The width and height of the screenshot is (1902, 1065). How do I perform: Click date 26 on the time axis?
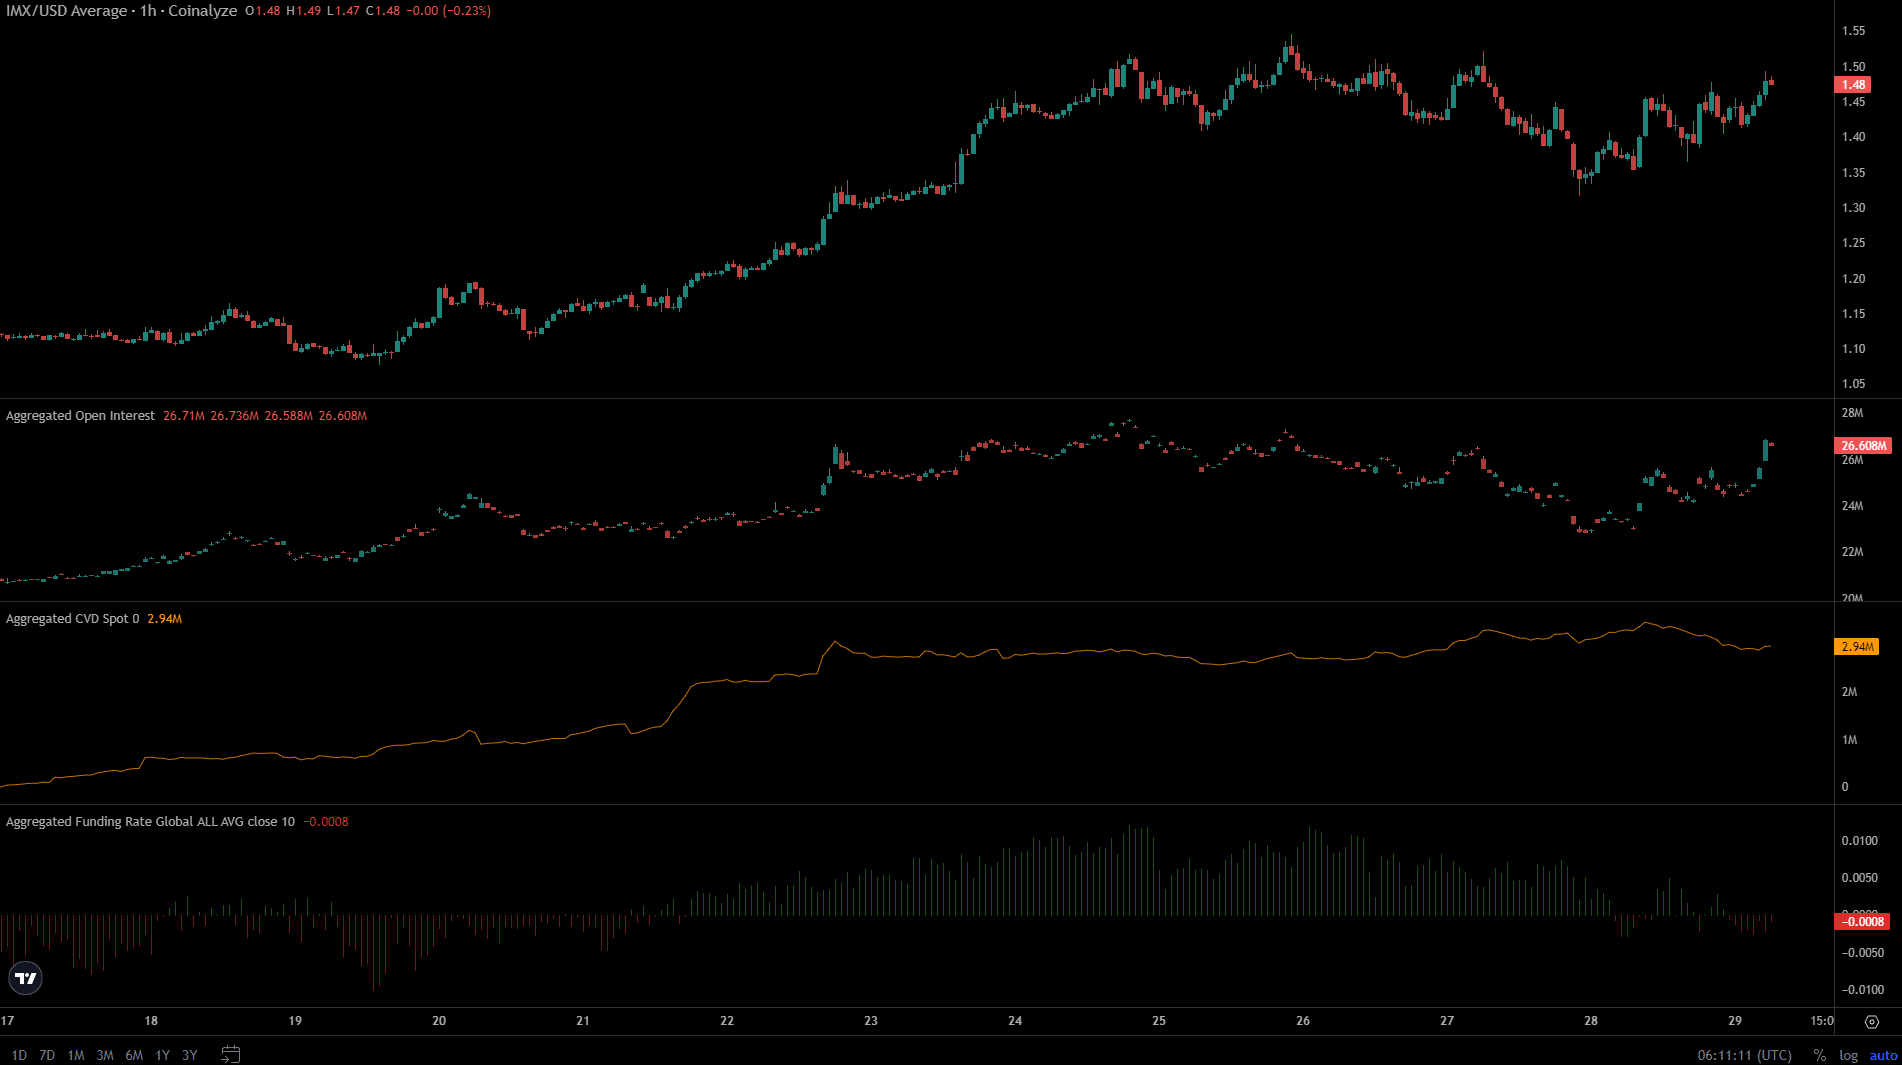(1303, 1021)
